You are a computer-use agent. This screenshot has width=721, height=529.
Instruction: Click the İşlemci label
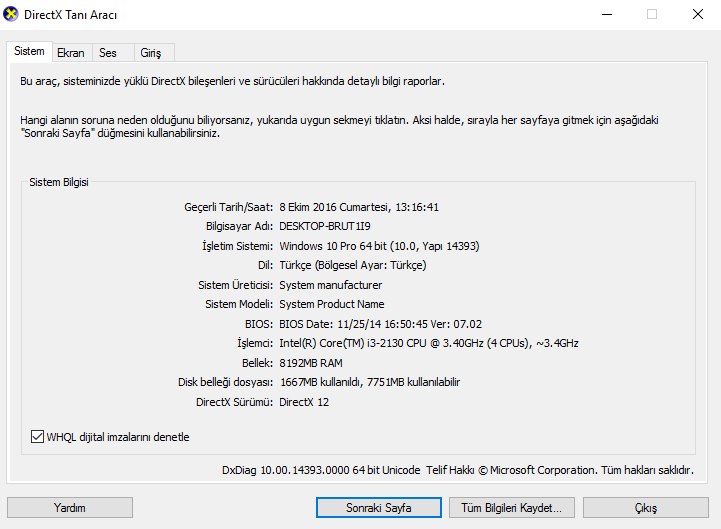[x=255, y=344]
